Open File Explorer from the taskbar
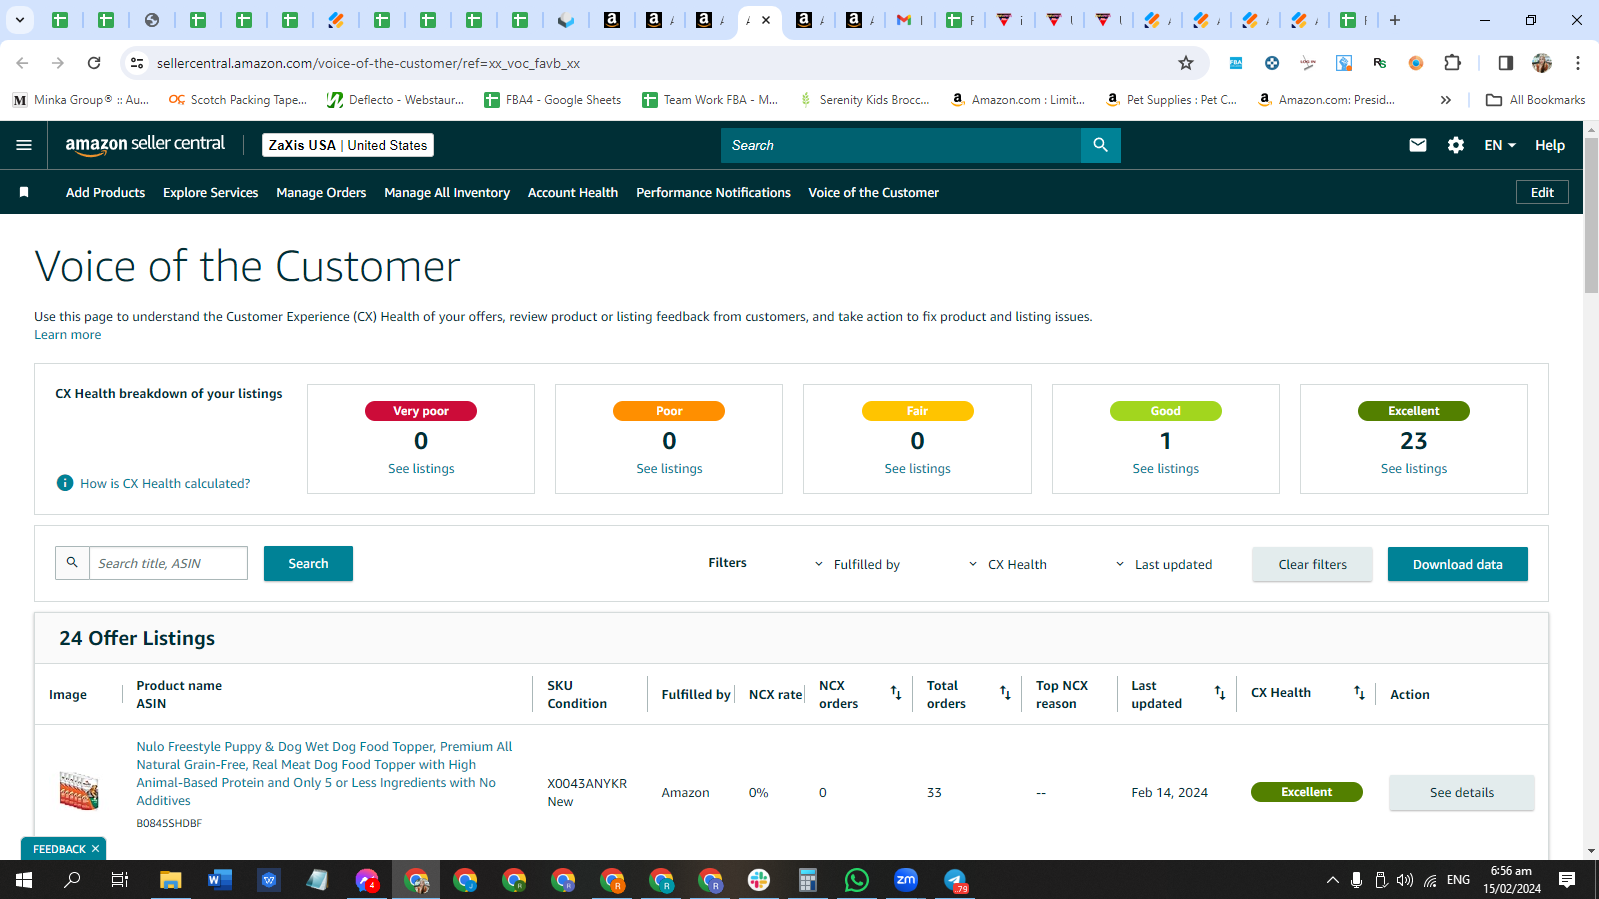 [x=170, y=880]
